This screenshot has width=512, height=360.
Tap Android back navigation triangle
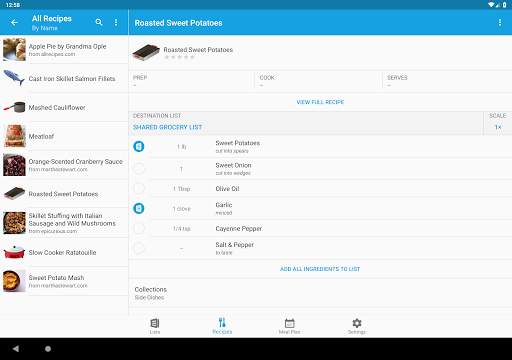pyautogui.click(x=16, y=349)
